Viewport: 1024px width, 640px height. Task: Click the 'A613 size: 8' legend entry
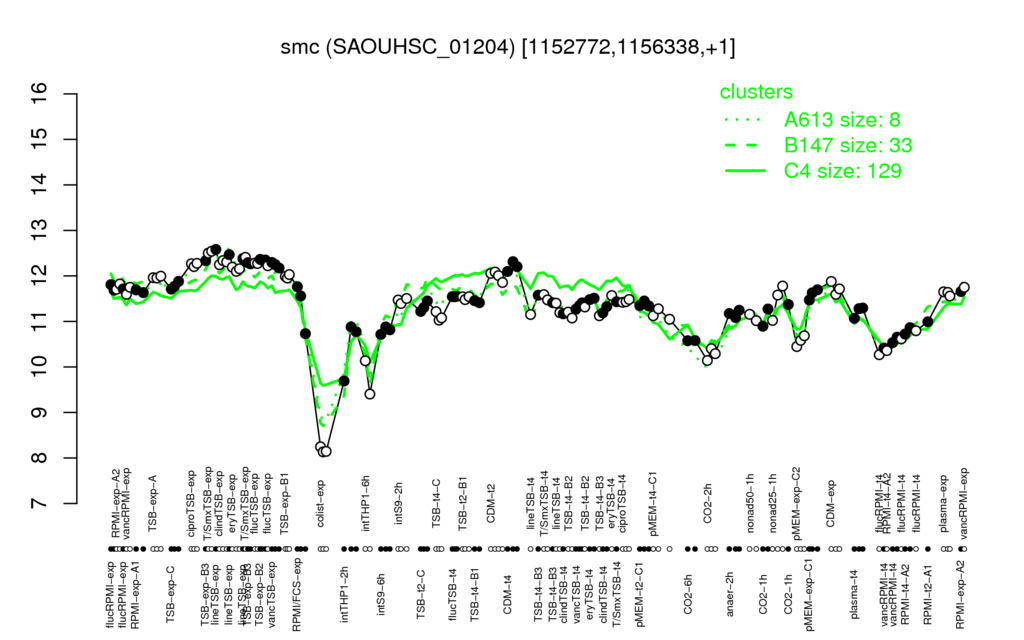(x=842, y=120)
